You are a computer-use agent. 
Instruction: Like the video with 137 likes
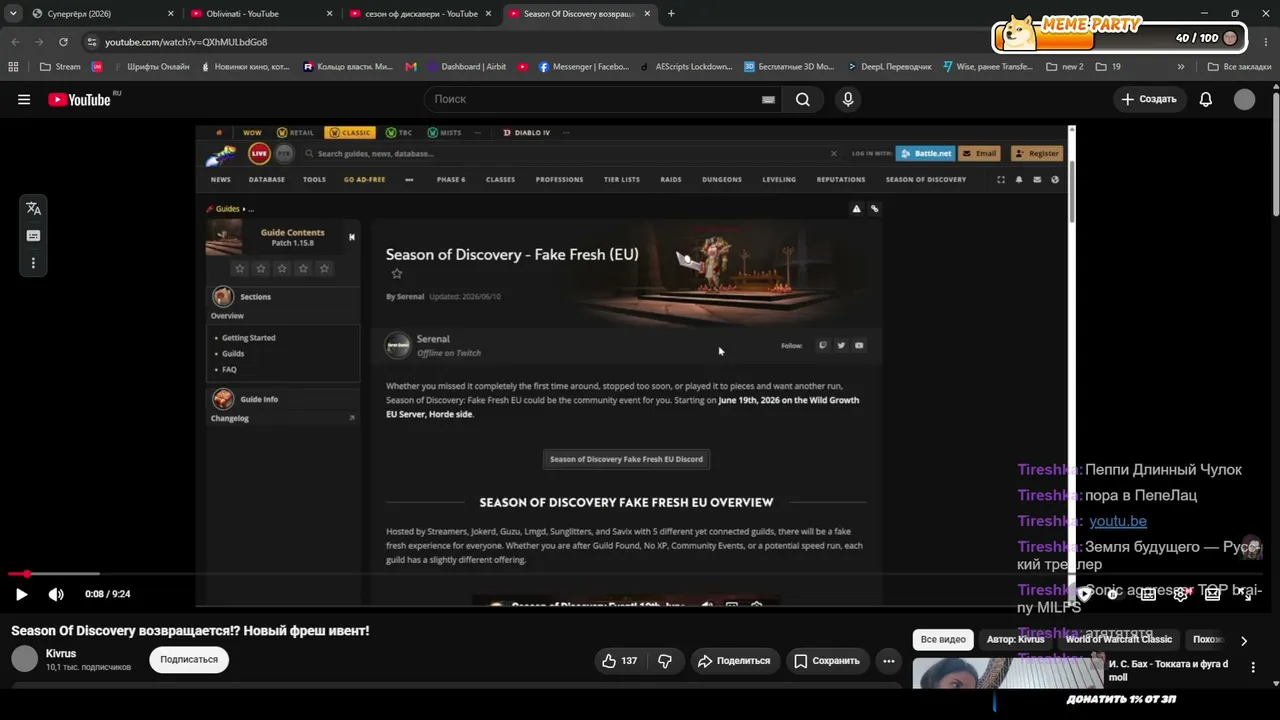(619, 661)
